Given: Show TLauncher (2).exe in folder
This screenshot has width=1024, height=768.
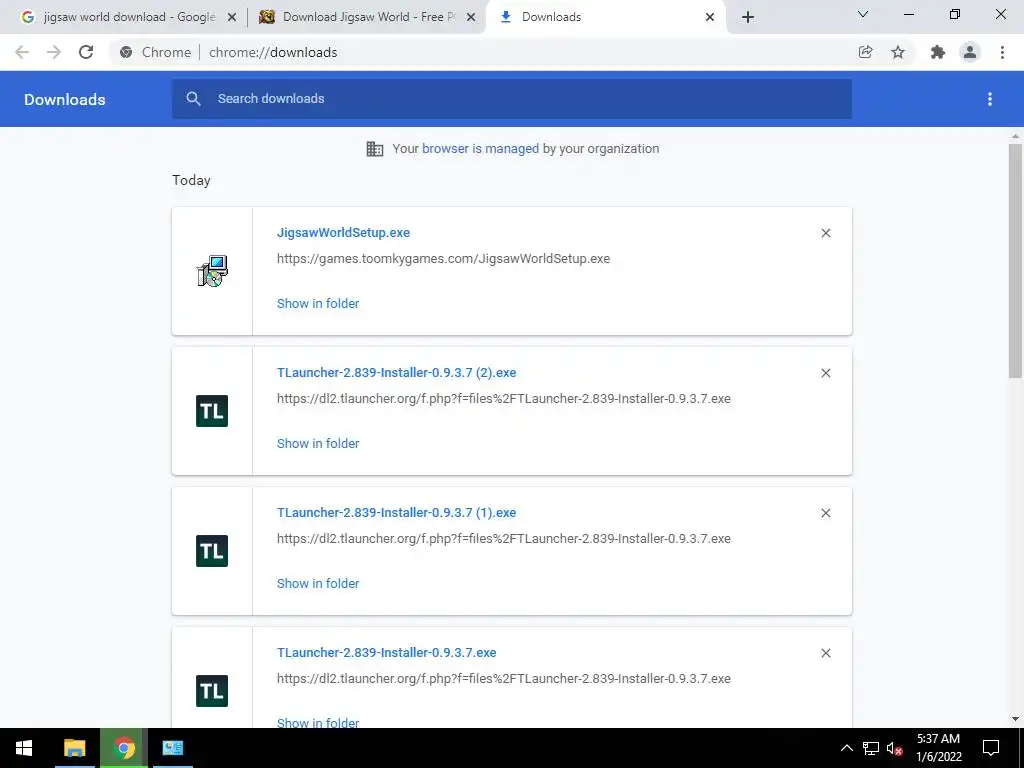Looking at the screenshot, I should 318,443.
